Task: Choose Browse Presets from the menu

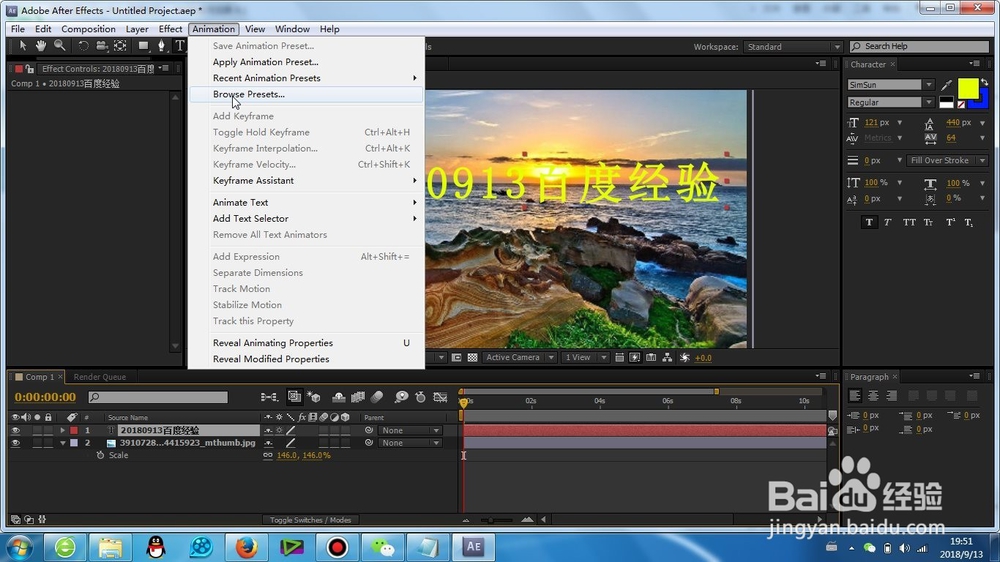Action: [x=306, y=94]
